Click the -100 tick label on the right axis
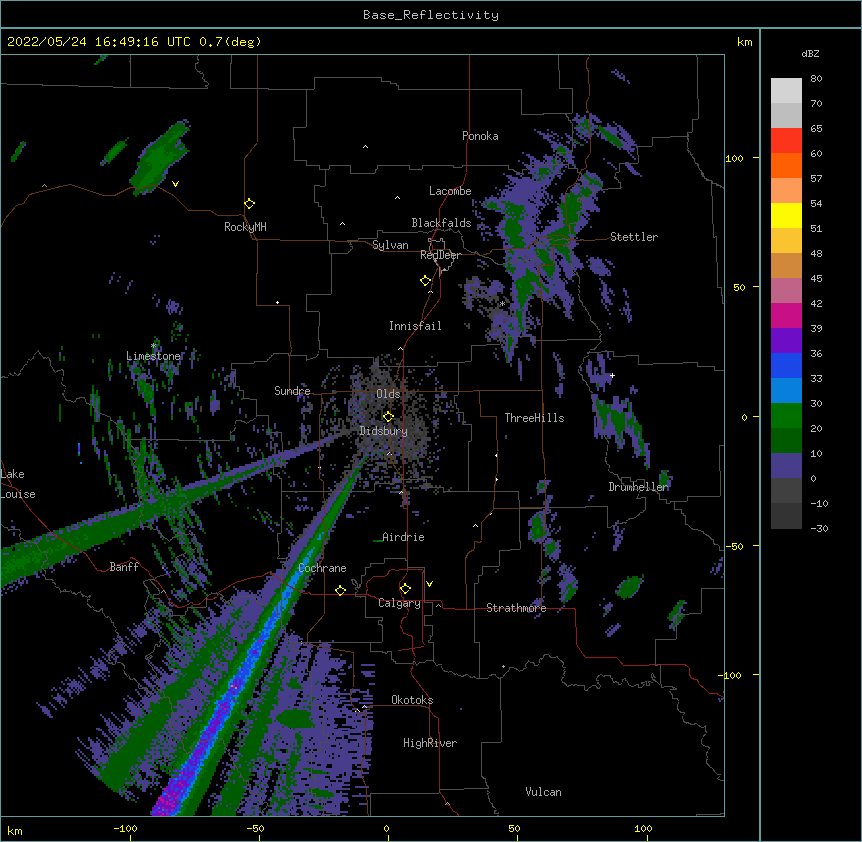Image resolution: width=862 pixels, height=842 pixels. tap(731, 675)
